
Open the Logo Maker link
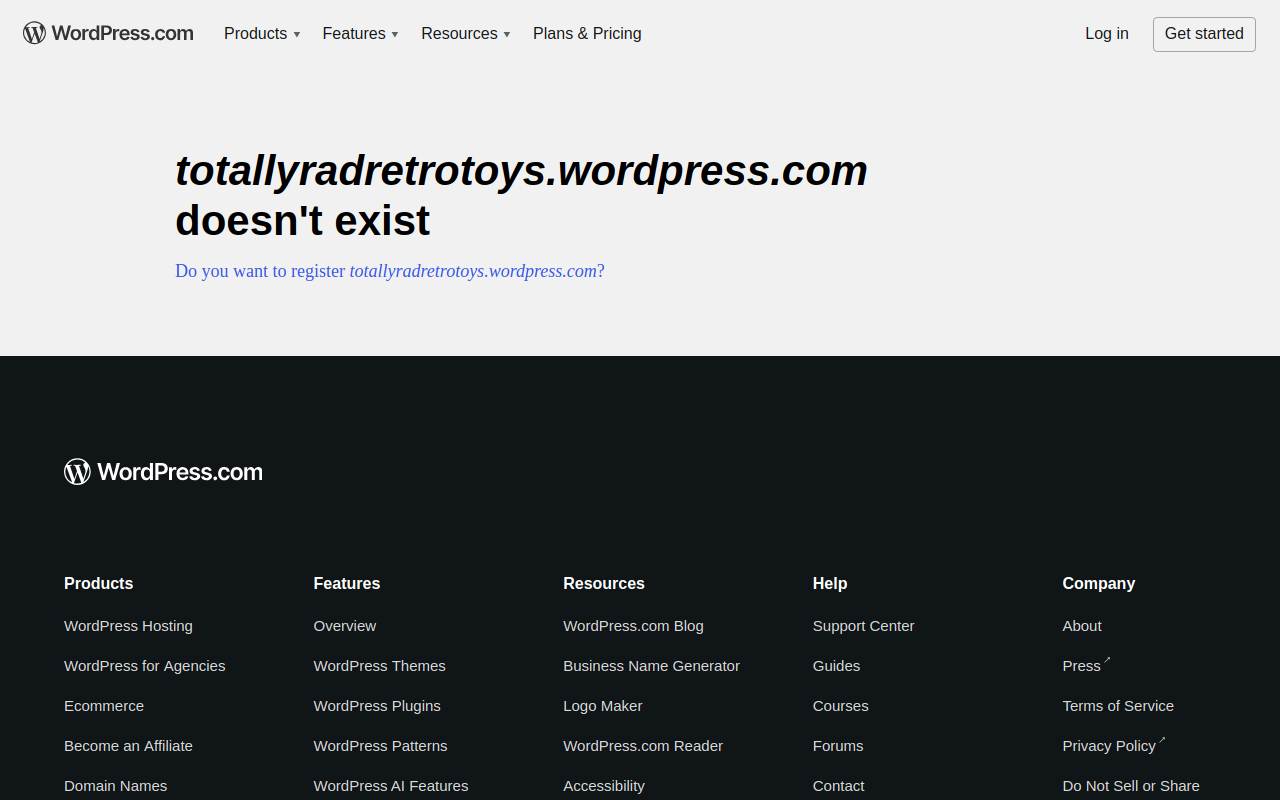(x=603, y=706)
